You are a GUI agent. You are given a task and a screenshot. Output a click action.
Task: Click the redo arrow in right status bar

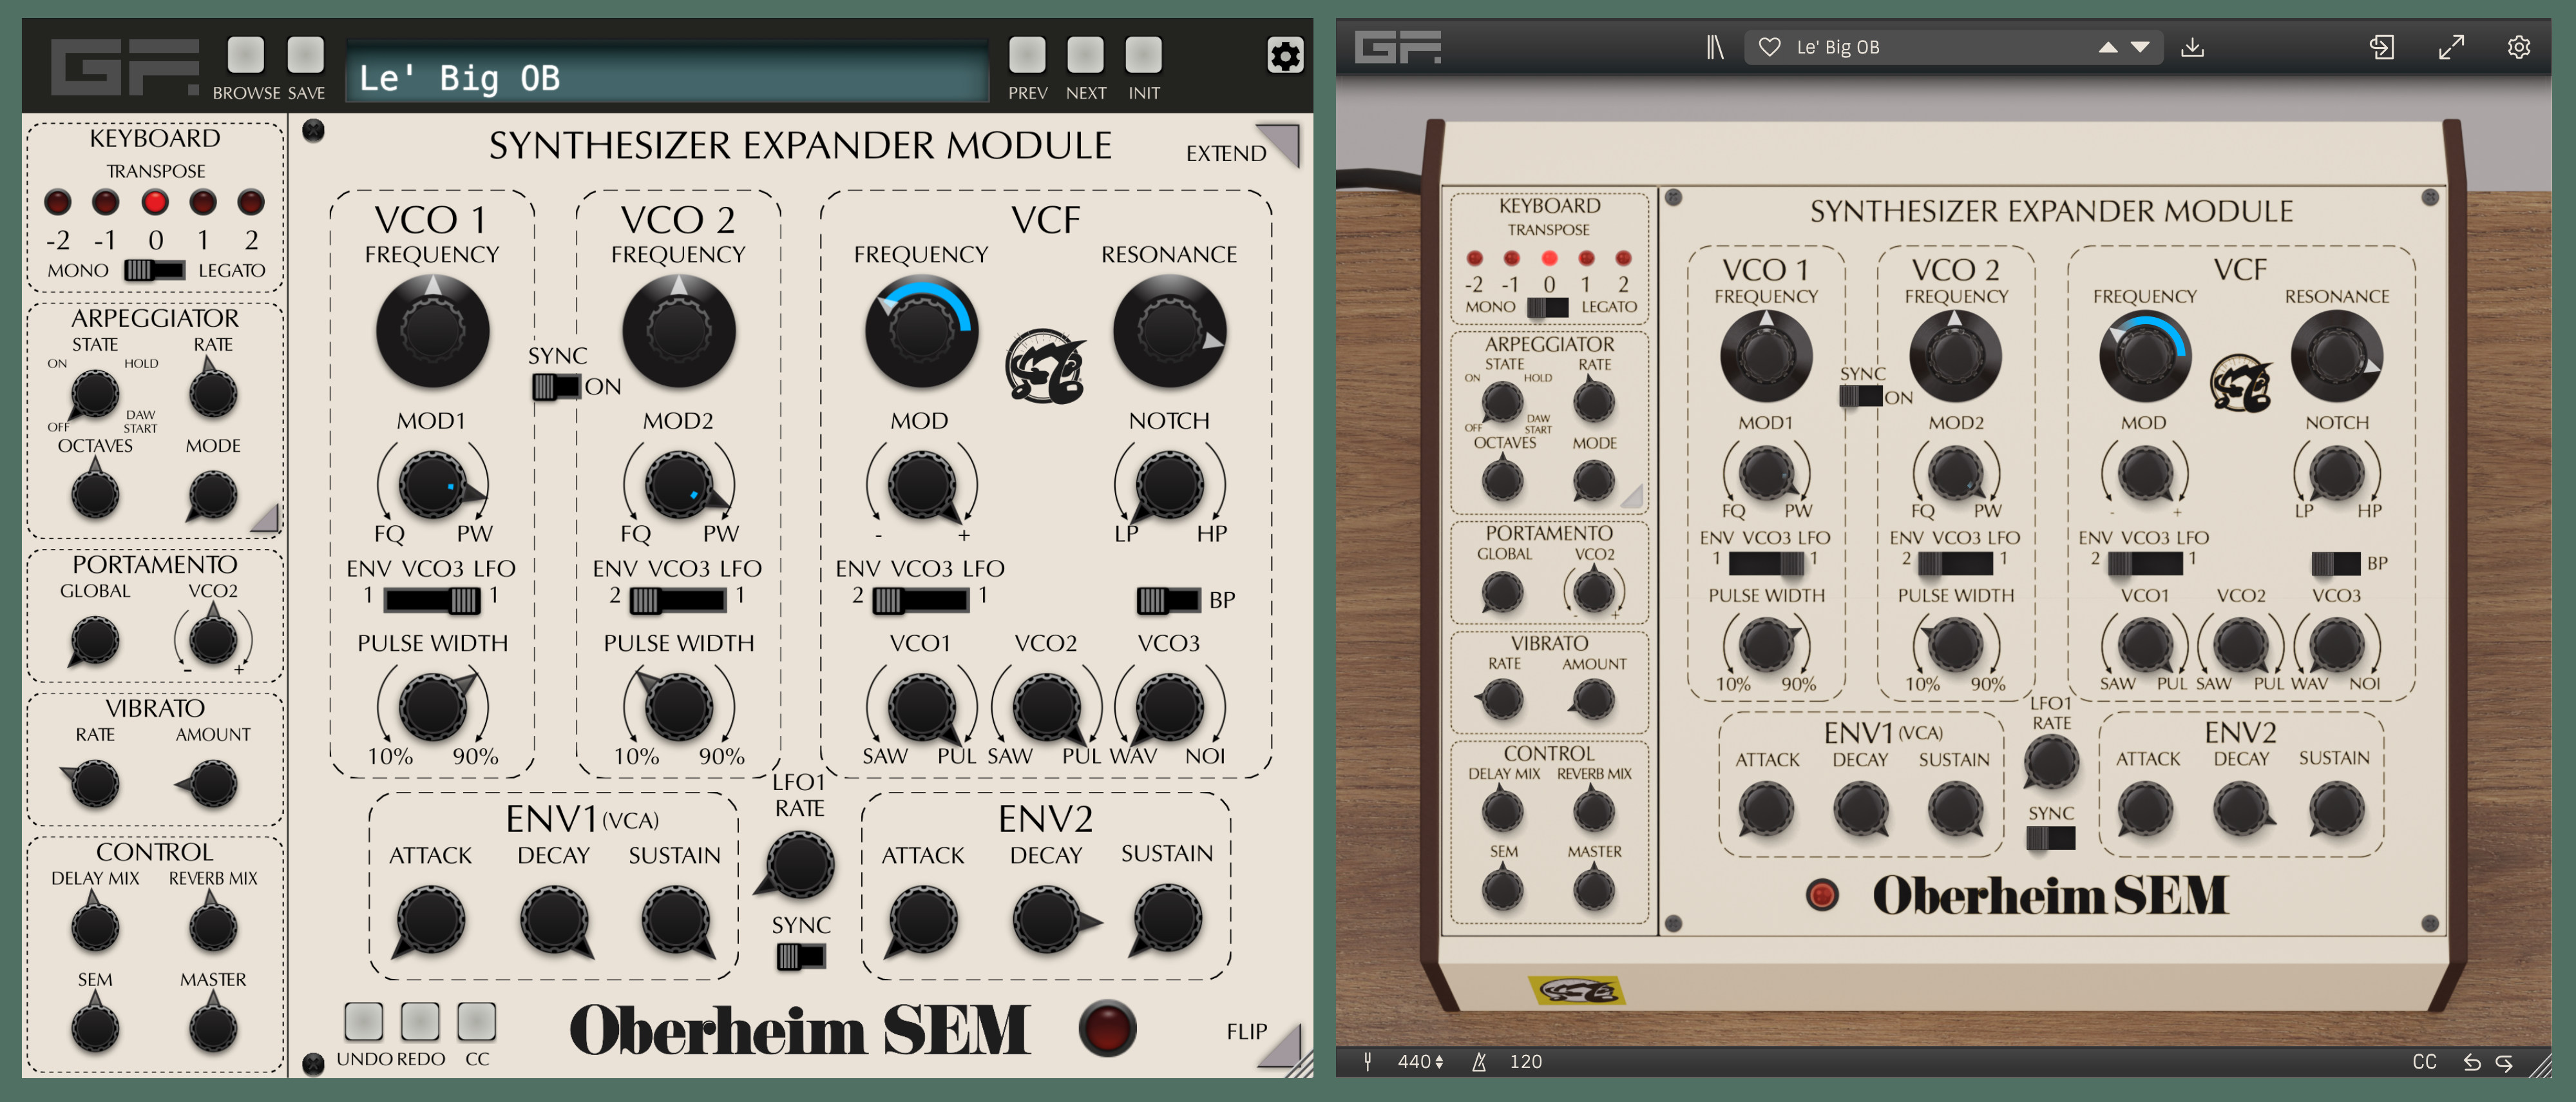[2504, 1062]
